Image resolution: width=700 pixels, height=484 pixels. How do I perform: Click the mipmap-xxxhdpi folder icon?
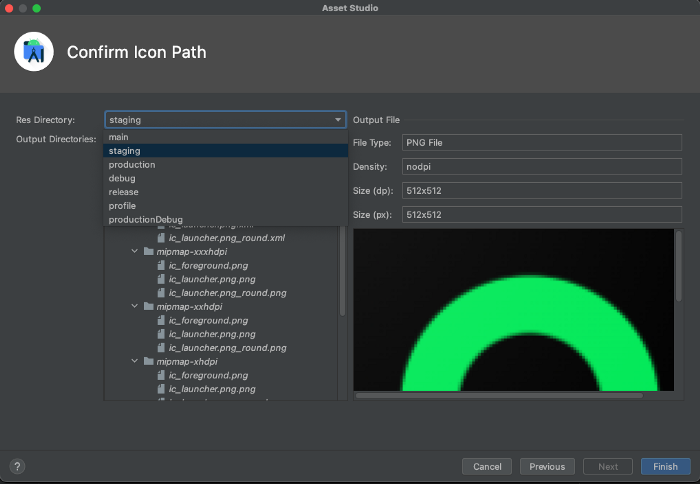click(149, 251)
